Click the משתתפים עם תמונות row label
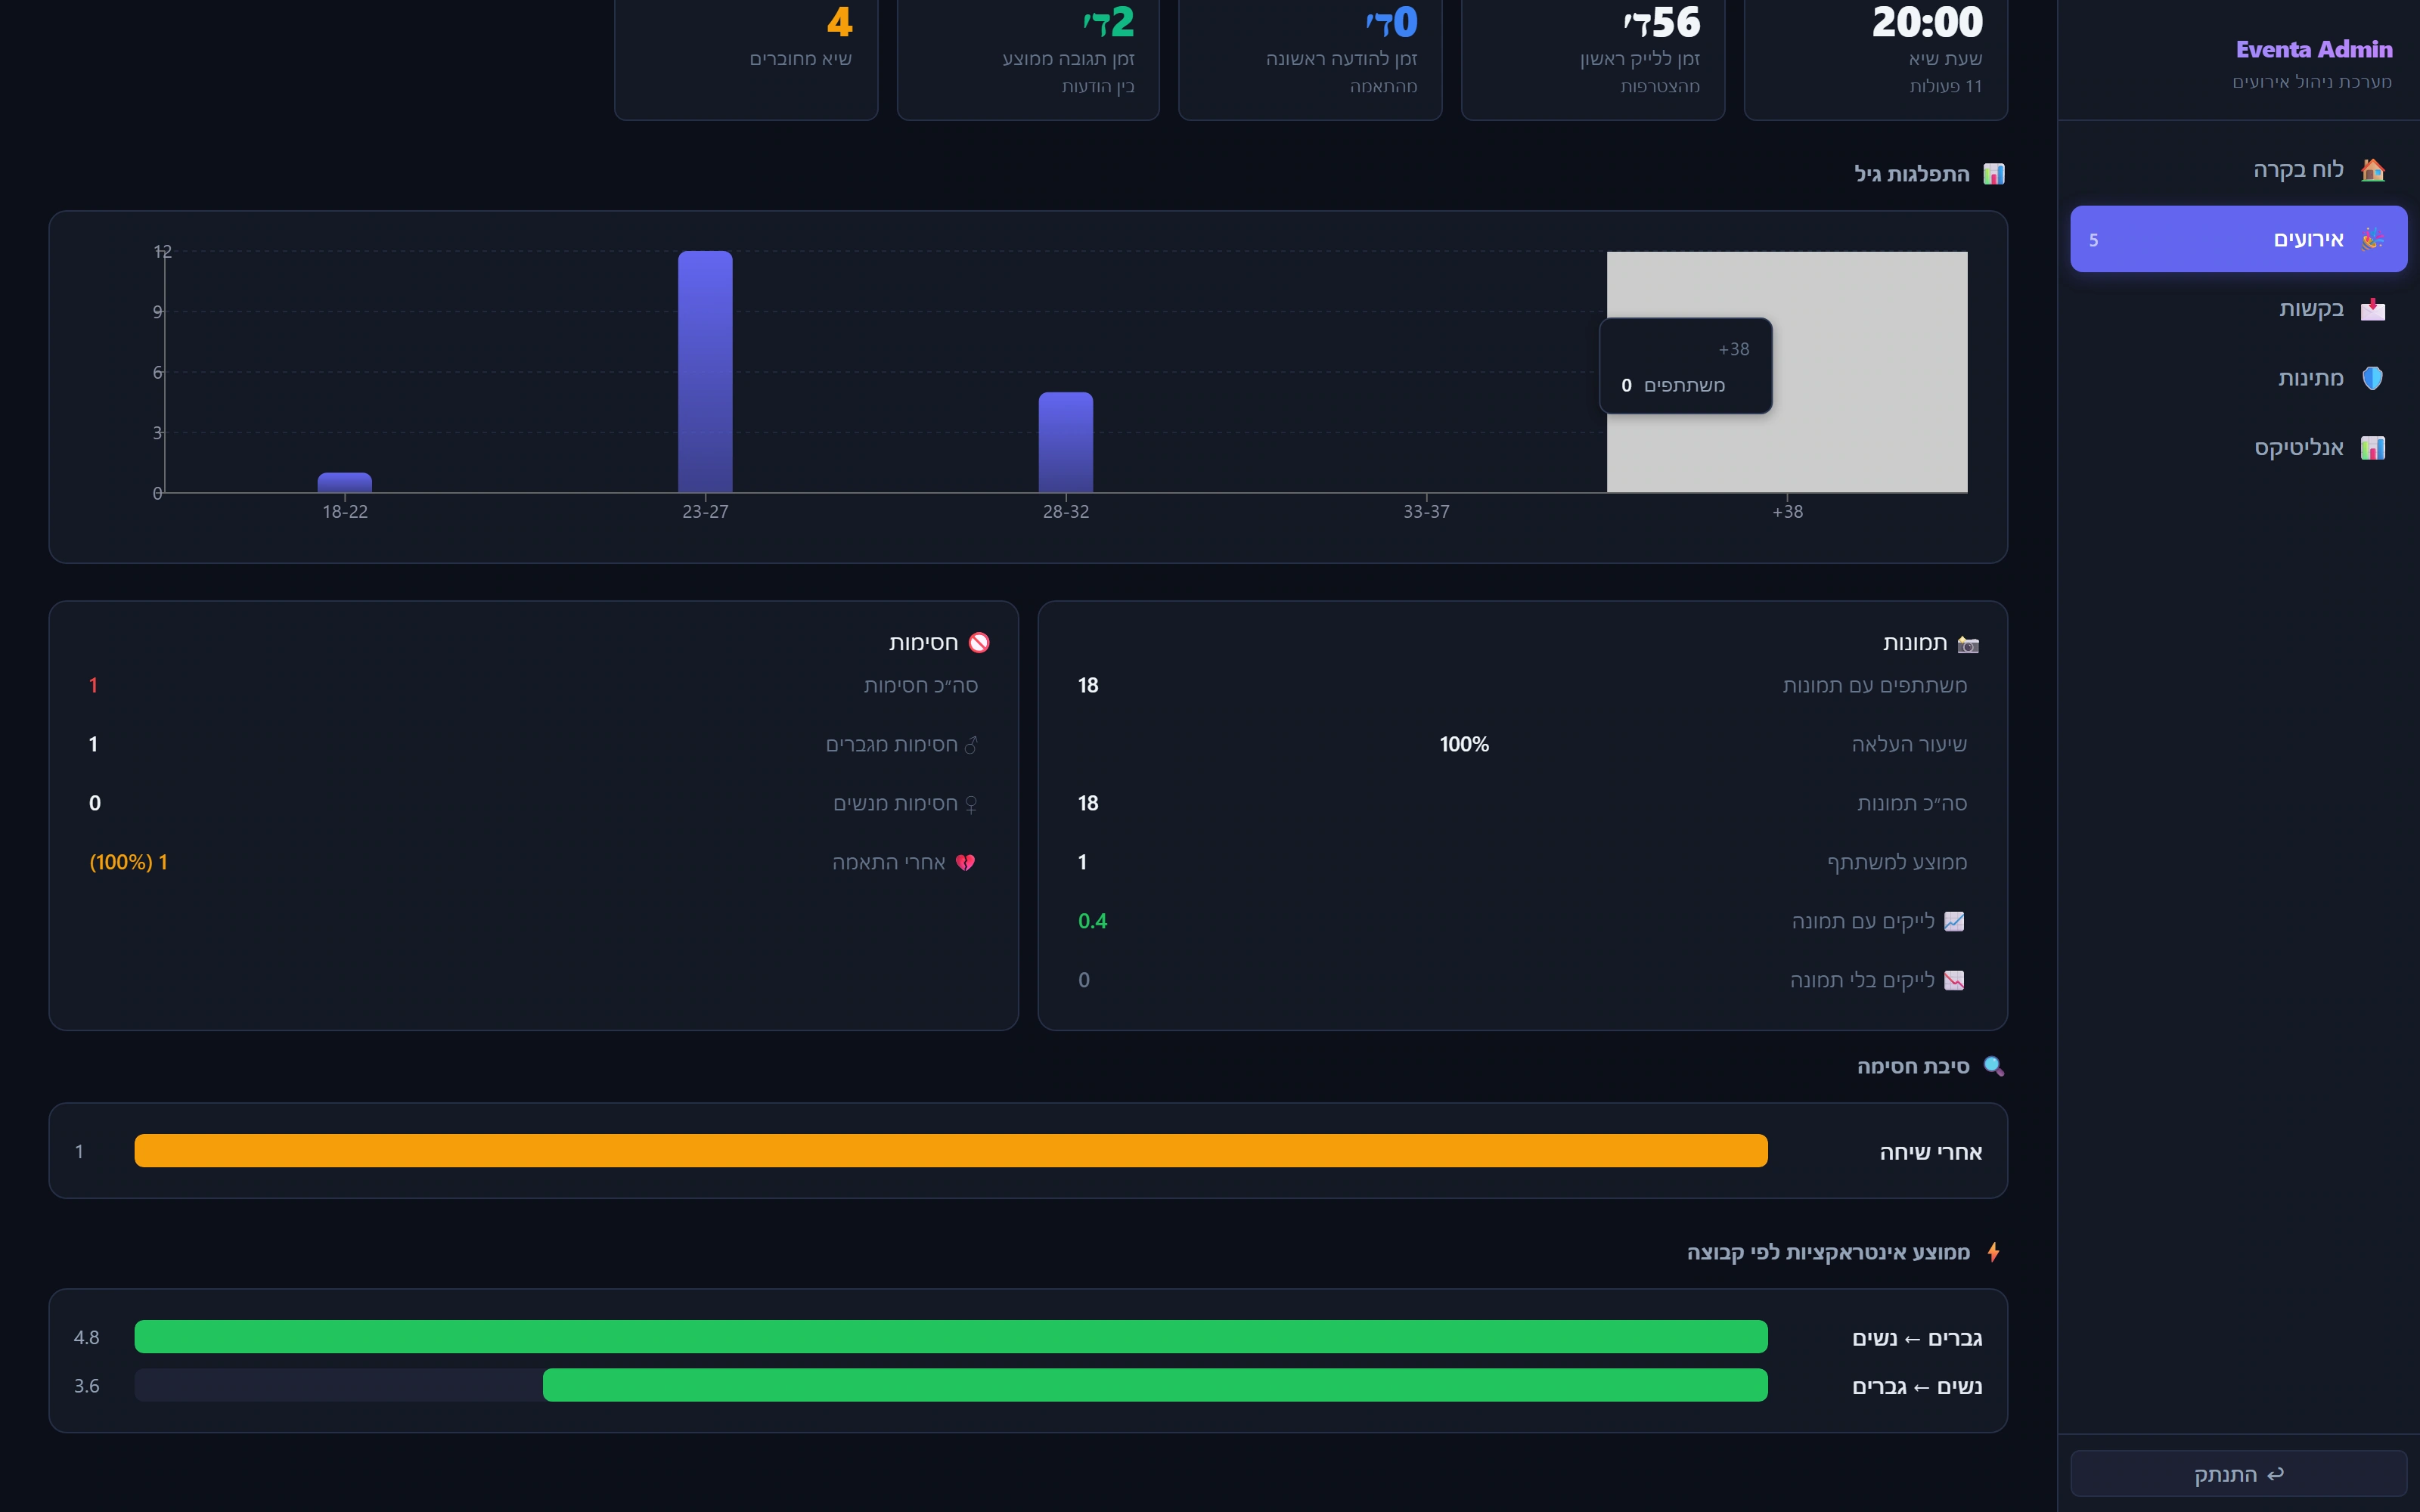 pos(1874,685)
